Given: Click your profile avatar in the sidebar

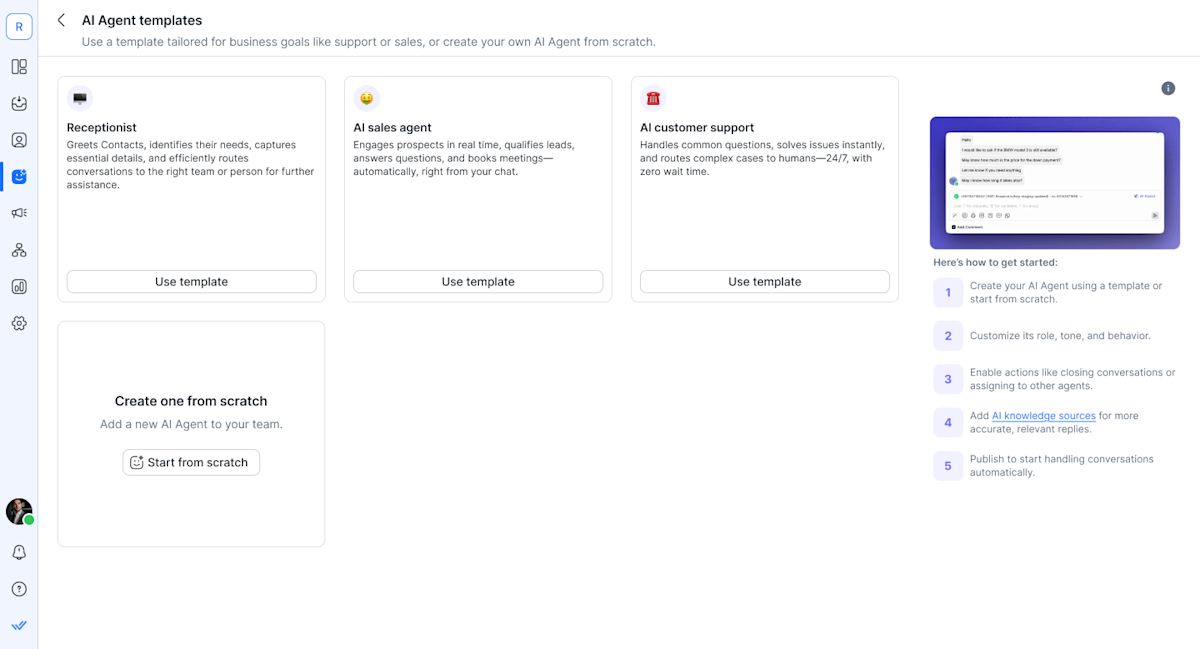Looking at the screenshot, I should 19,511.
